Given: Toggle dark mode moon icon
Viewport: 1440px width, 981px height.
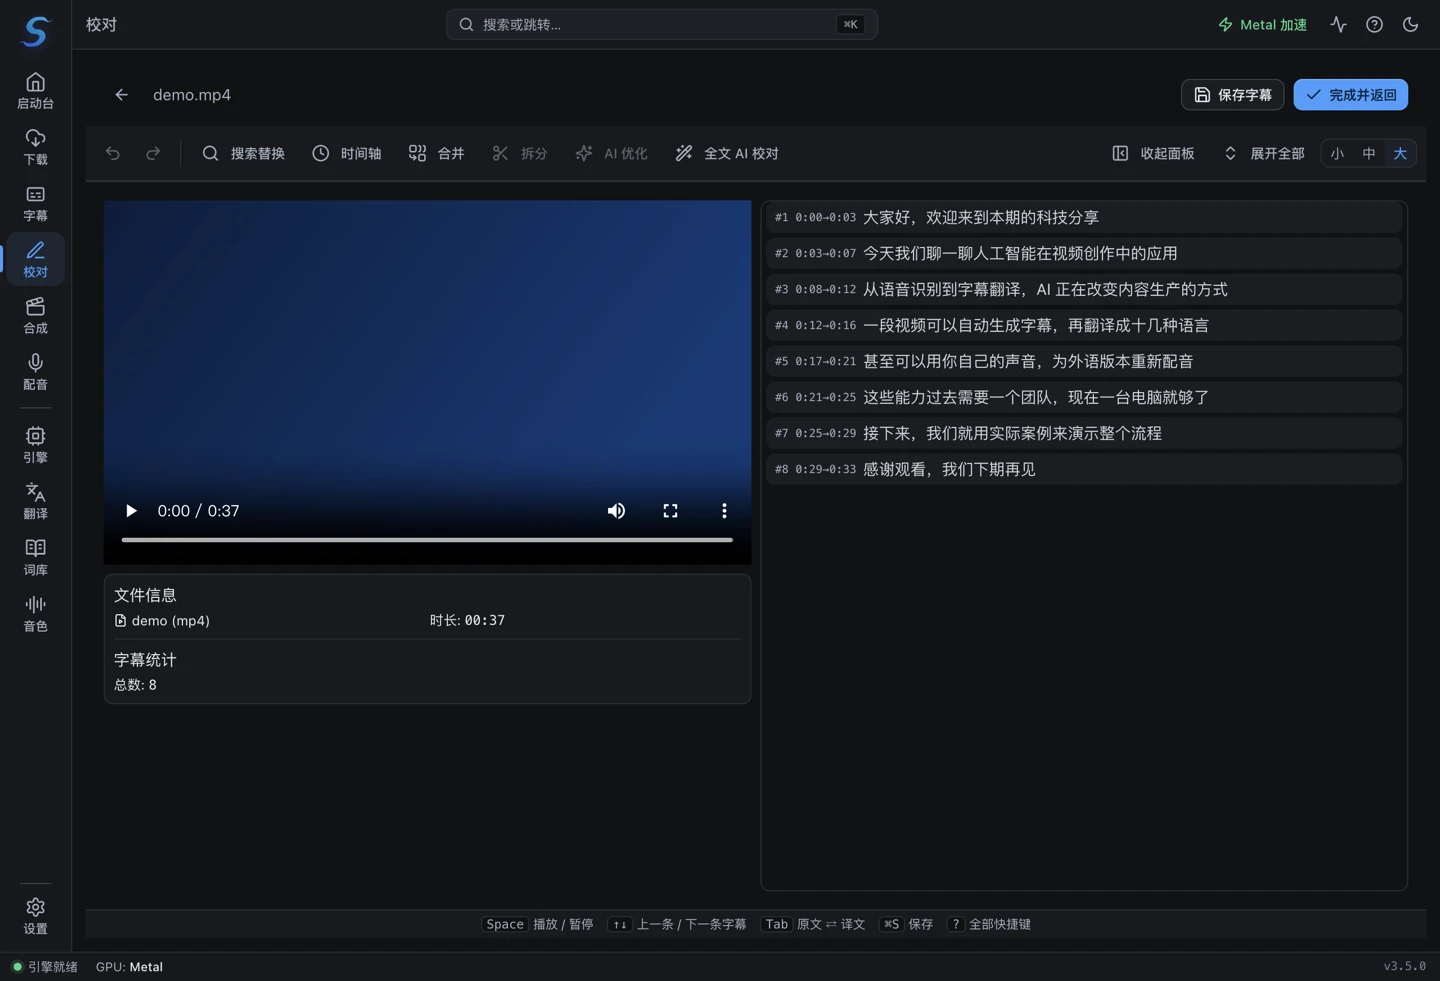Looking at the screenshot, I should click(1410, 25).
